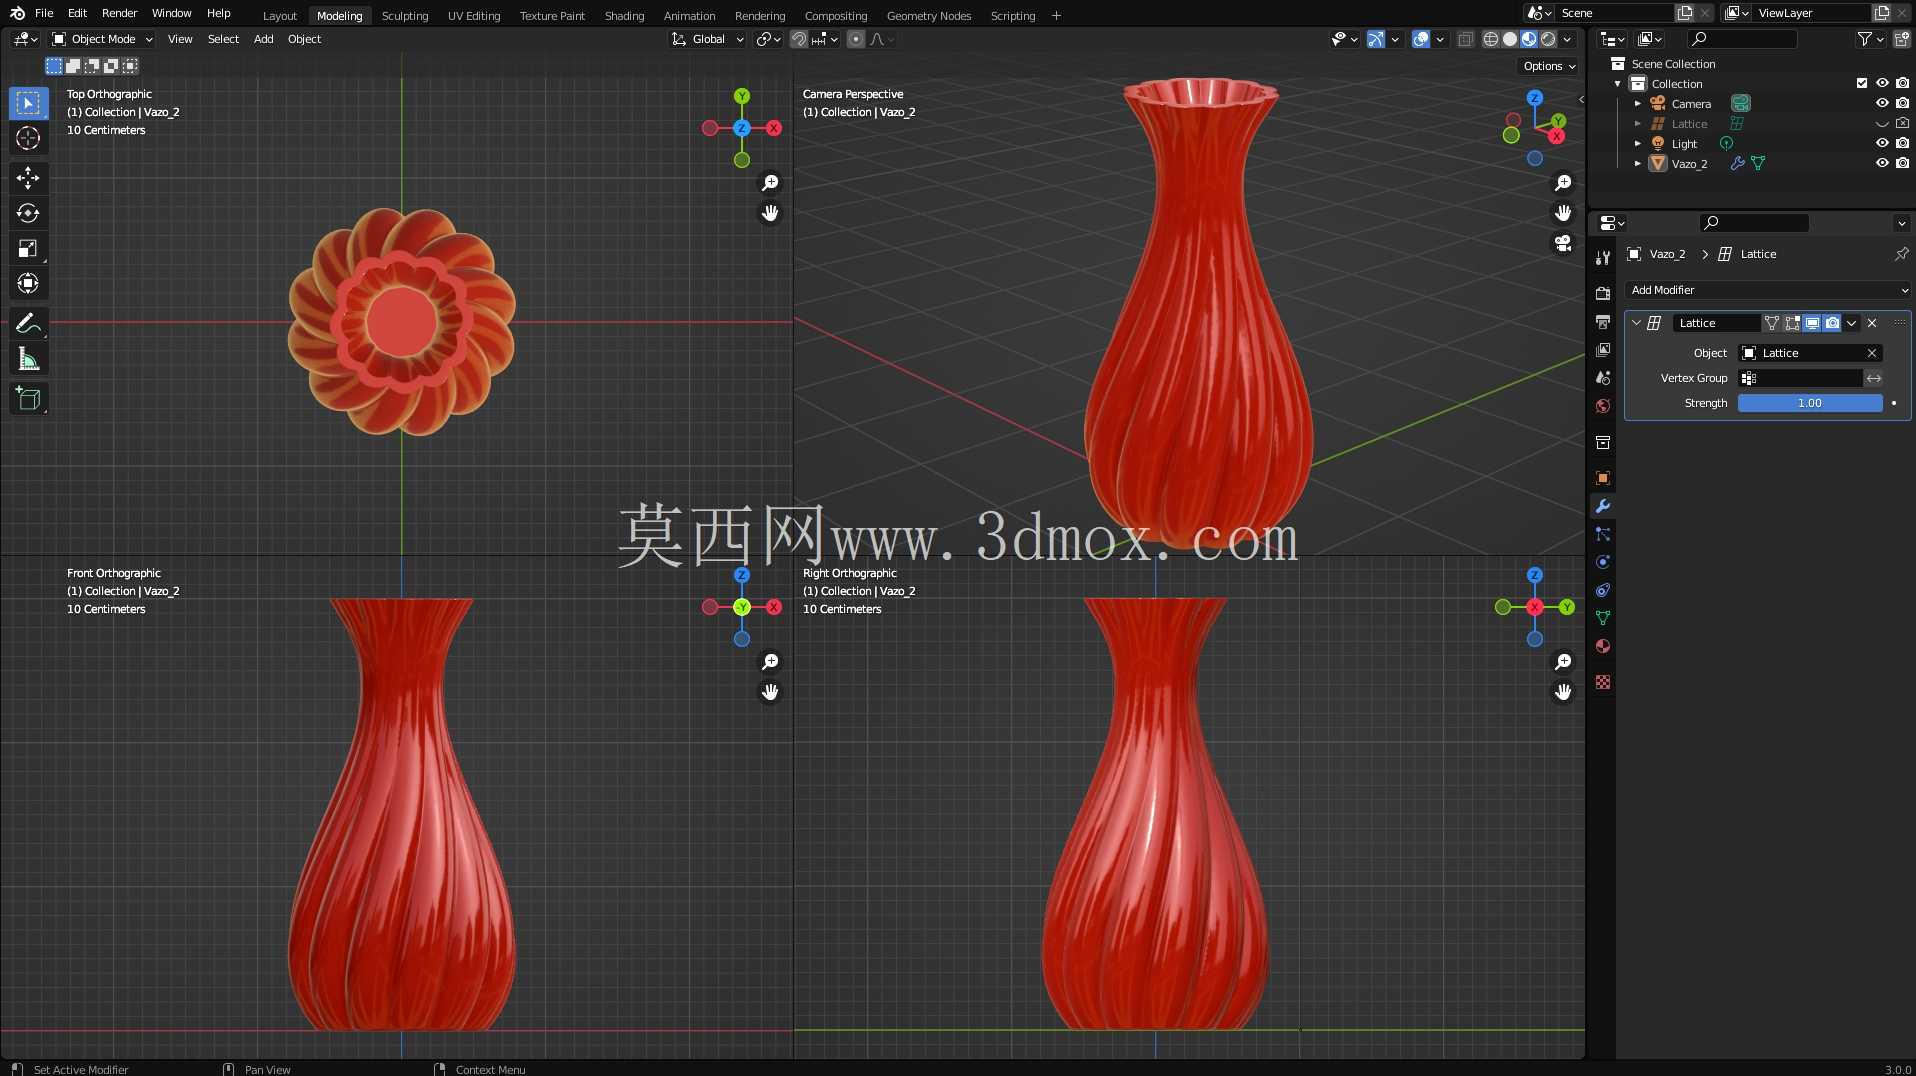Open the Options popover in viewport
The image size is (1916, 1076).
[1549, 66]
